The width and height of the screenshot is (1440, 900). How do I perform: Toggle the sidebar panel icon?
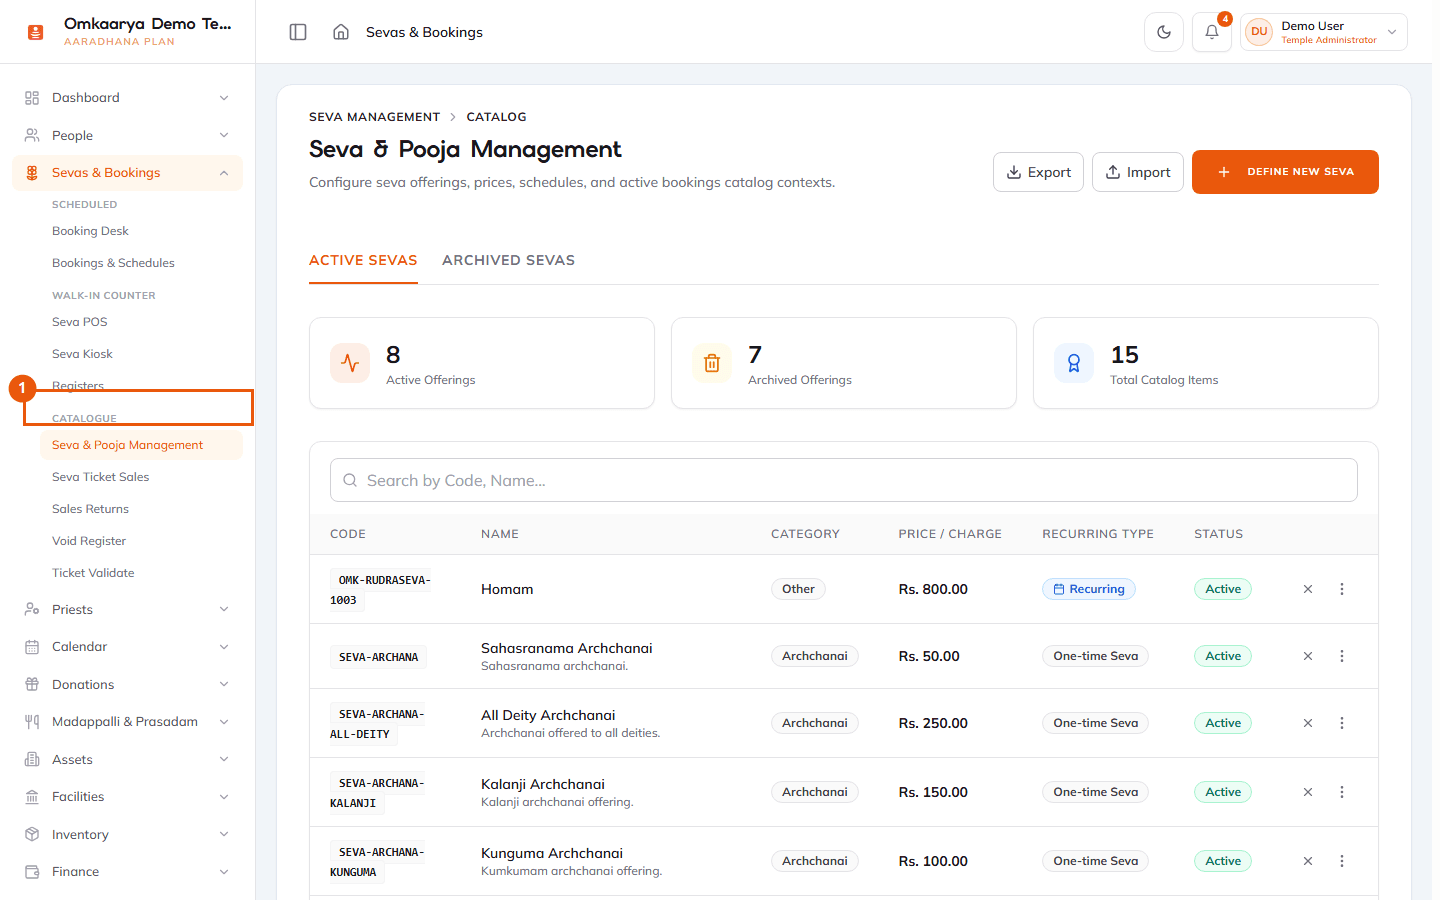[298, 32]
